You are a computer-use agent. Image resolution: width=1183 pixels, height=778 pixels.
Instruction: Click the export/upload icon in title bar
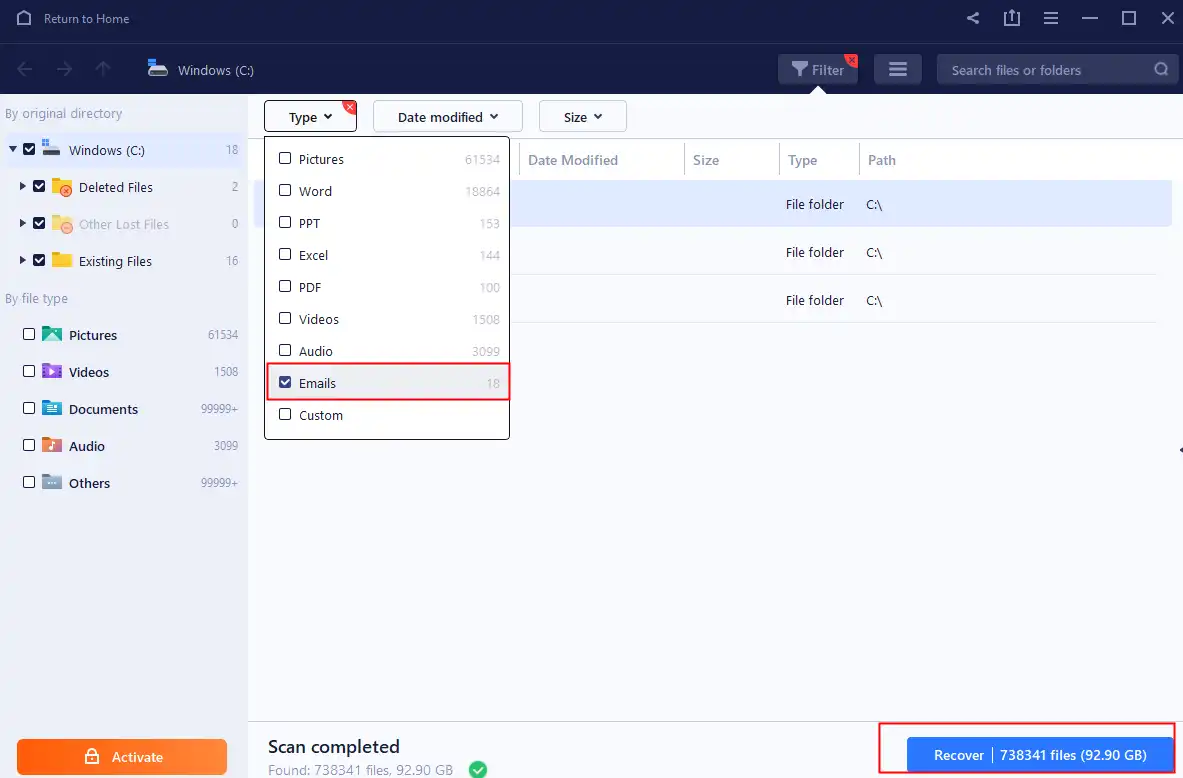(1012, 18)
